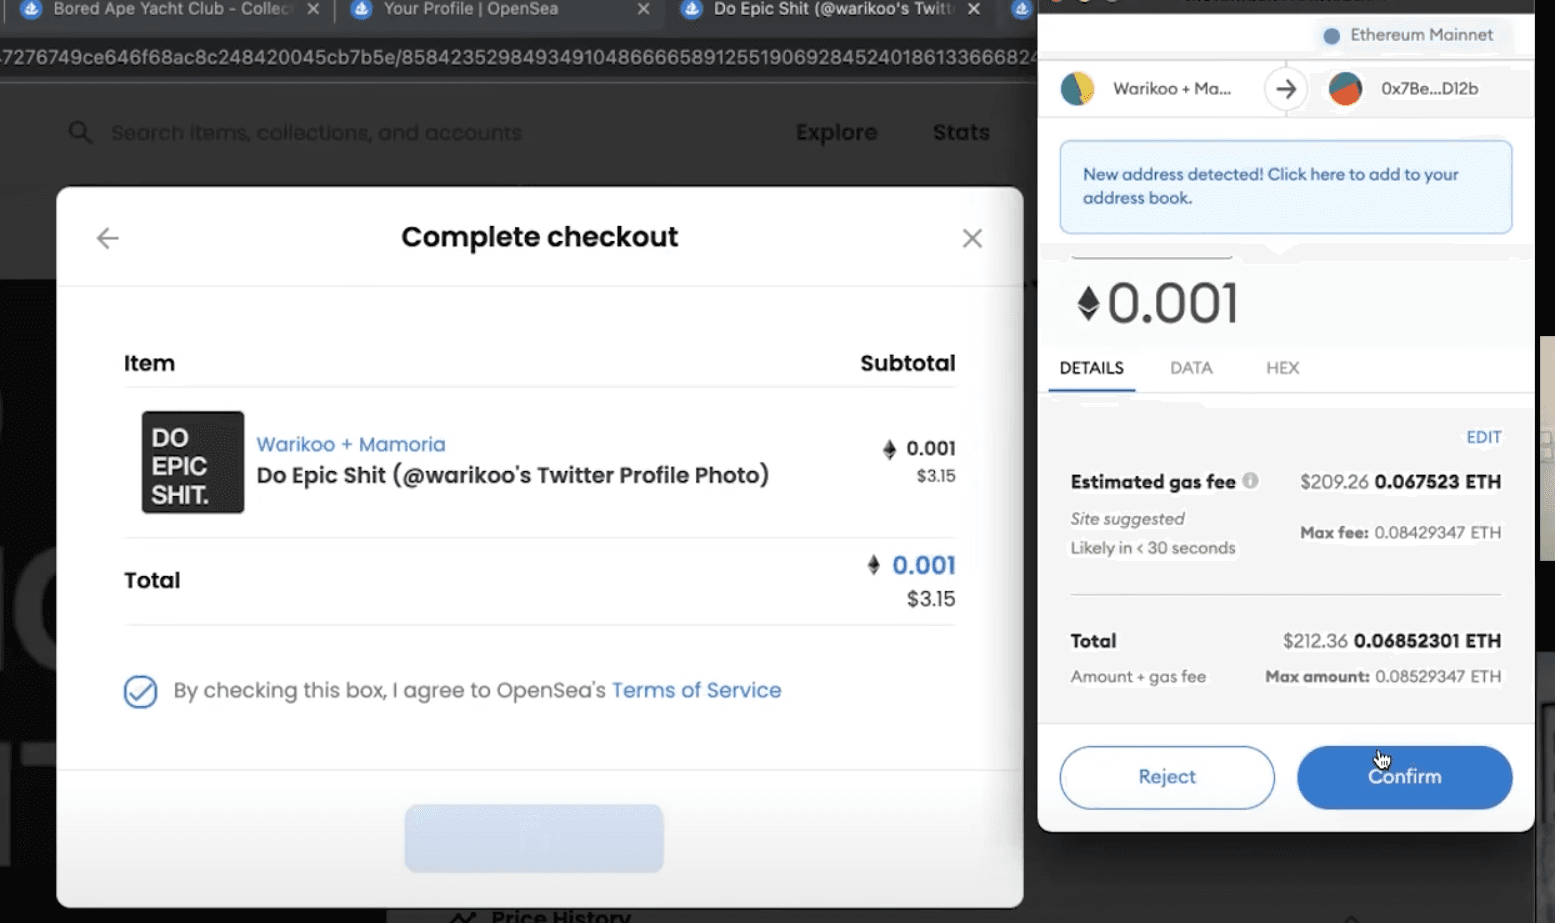Viewport: 1555px width, 923px height.
Task: Open the DETAILS tab in MetaMask
Action: (1091, 368)
